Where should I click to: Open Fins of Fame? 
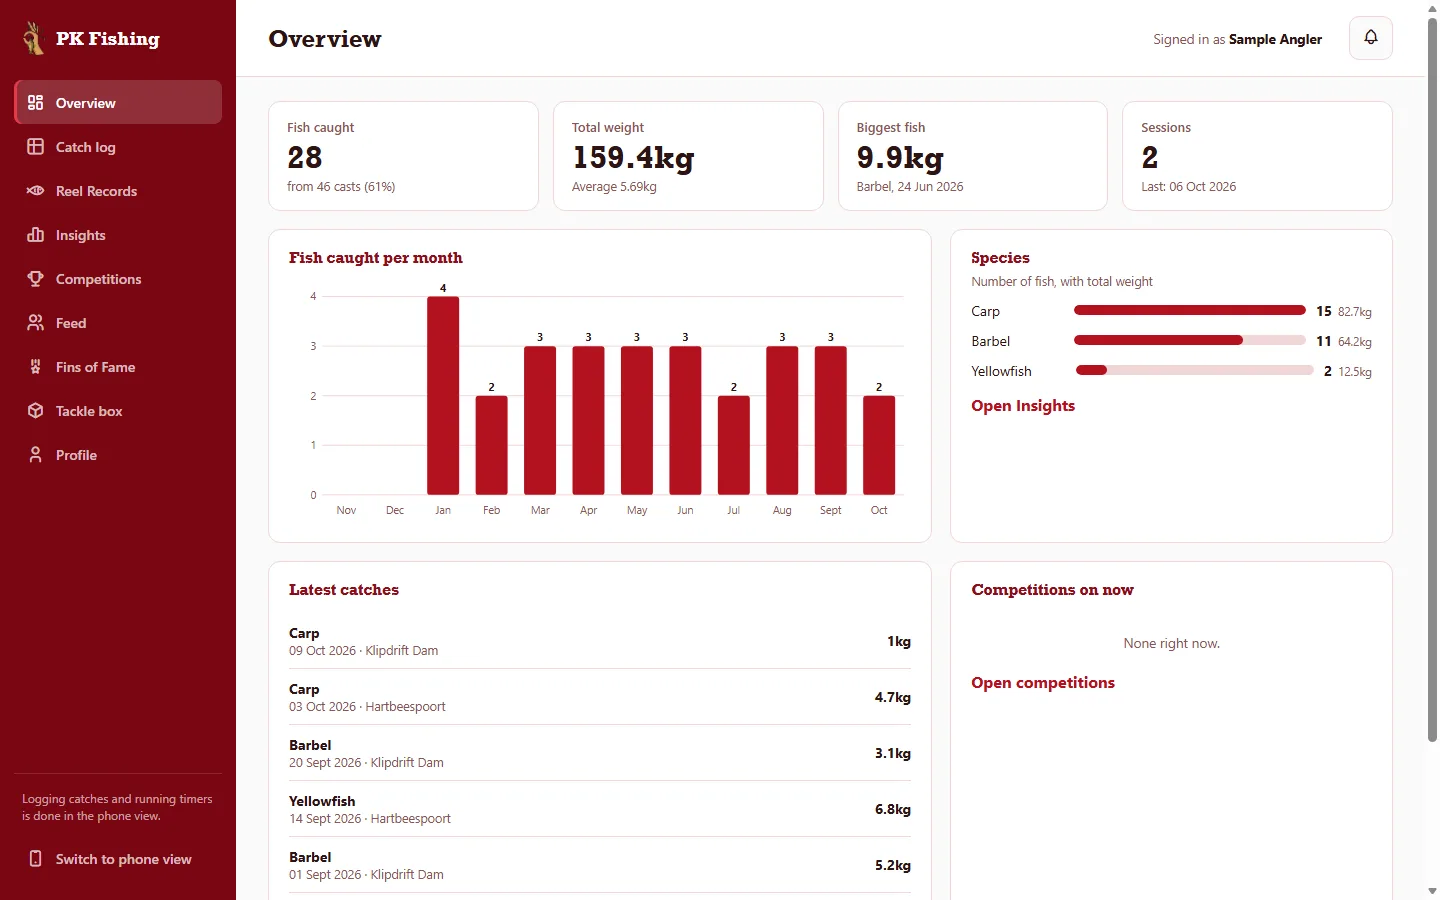click(x=118, y=367)
